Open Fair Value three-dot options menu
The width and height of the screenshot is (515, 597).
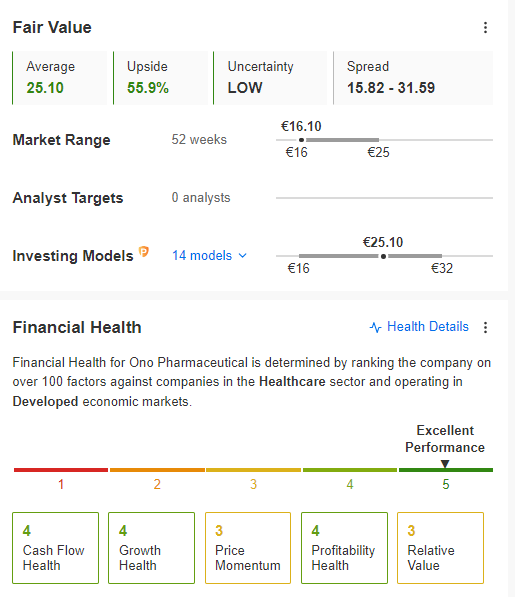click(485, 27)
